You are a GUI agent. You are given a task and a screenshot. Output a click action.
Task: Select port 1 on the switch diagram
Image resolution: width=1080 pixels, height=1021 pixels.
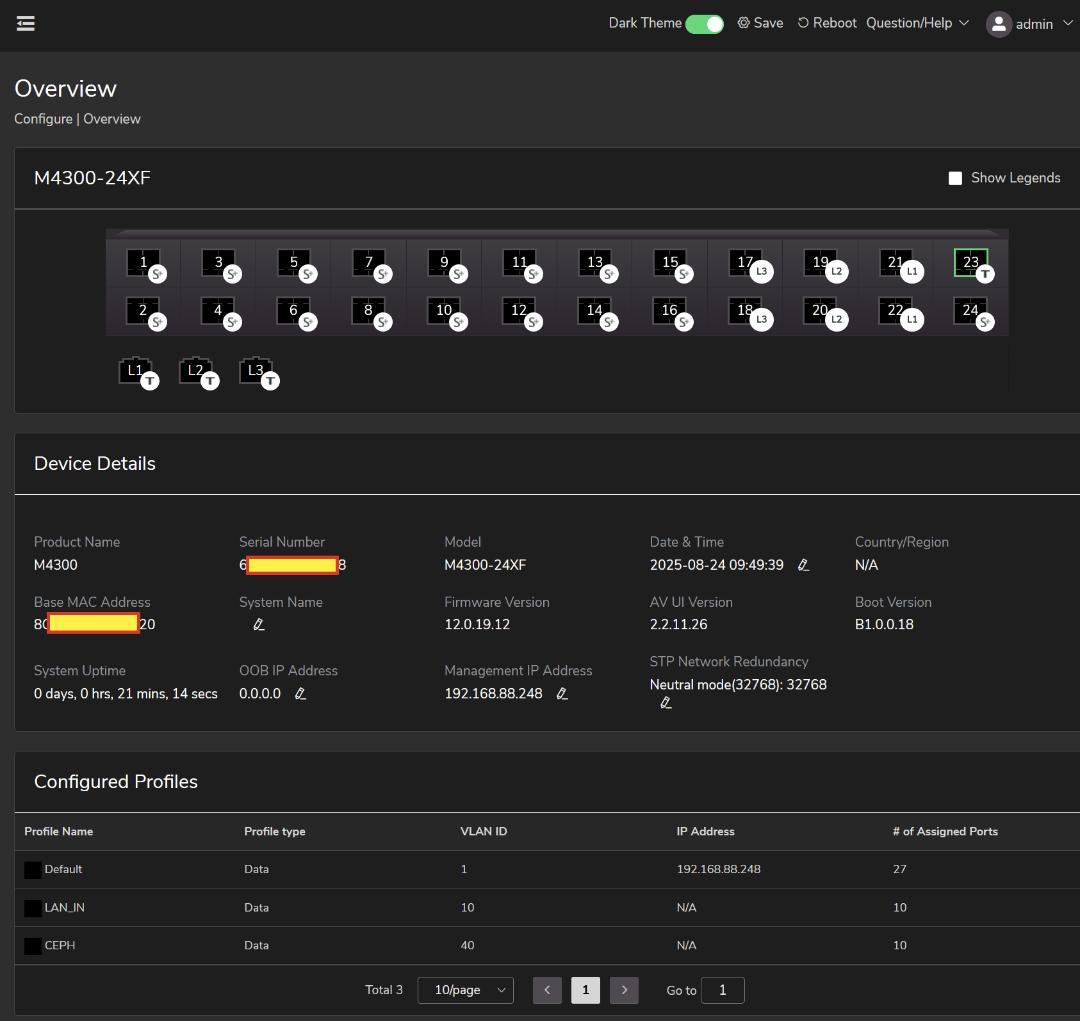tap(143, 263)
